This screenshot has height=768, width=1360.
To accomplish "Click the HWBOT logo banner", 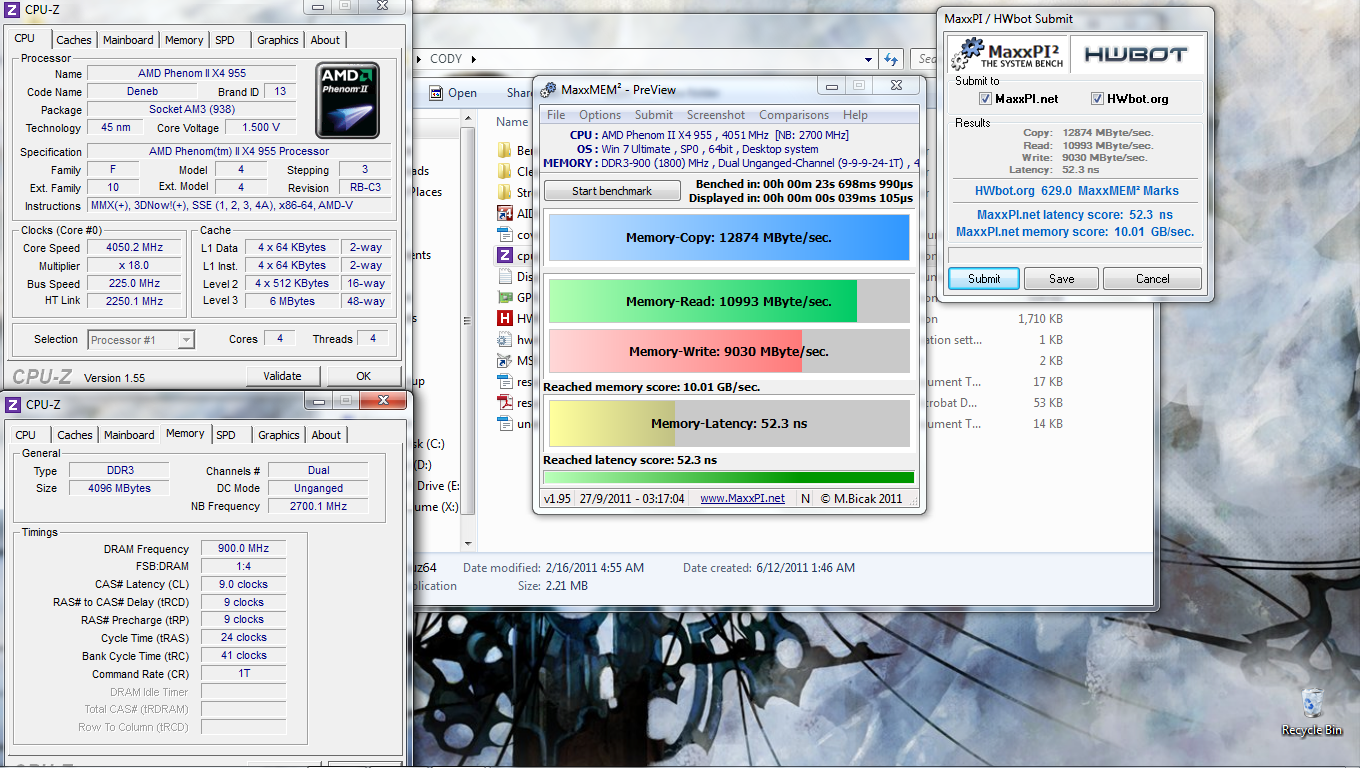I will [1135, 54].
